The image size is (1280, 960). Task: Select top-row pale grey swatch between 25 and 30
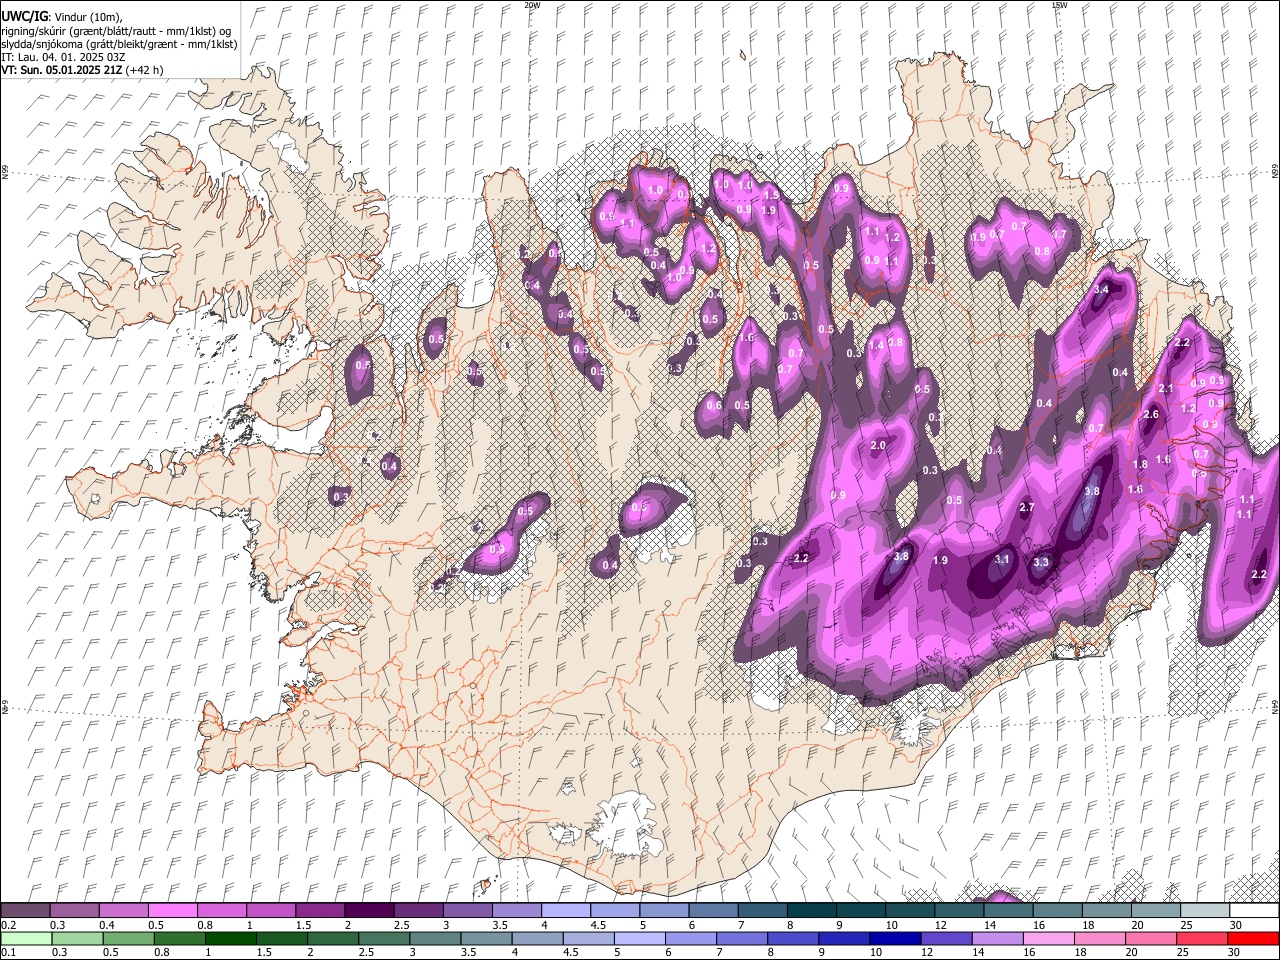tap(1206, 911)
